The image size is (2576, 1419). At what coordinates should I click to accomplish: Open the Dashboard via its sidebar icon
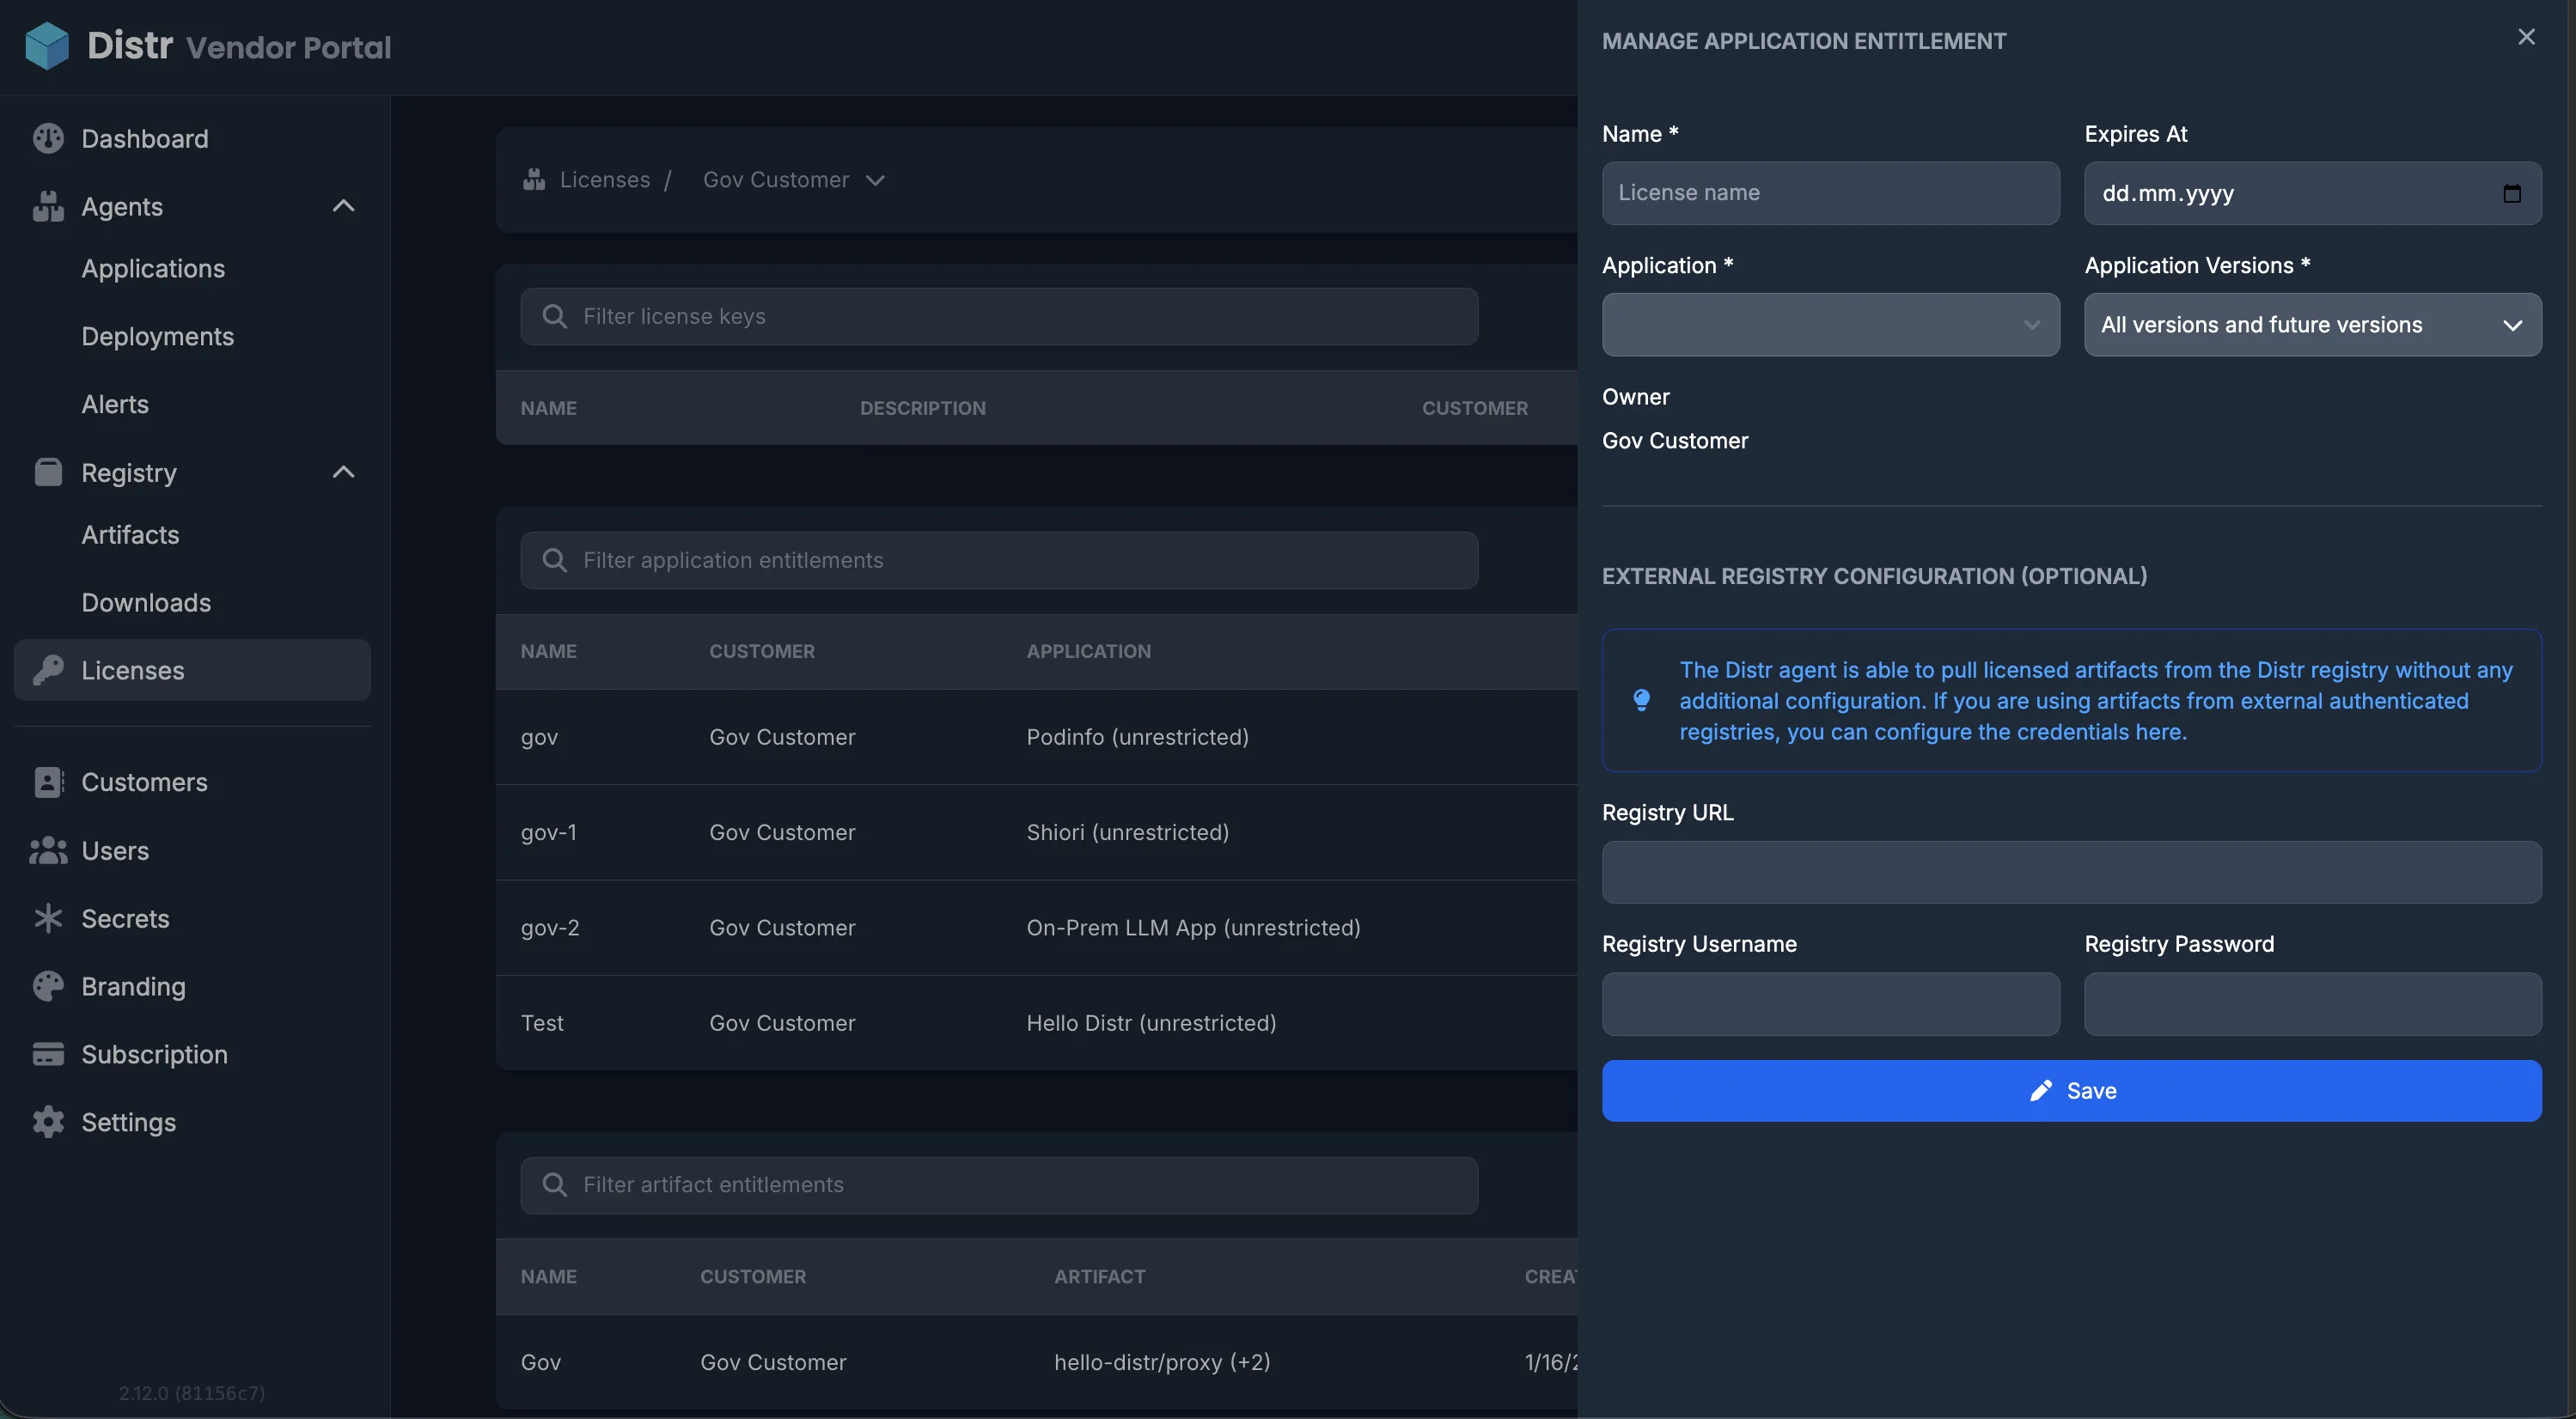point(49,138)
